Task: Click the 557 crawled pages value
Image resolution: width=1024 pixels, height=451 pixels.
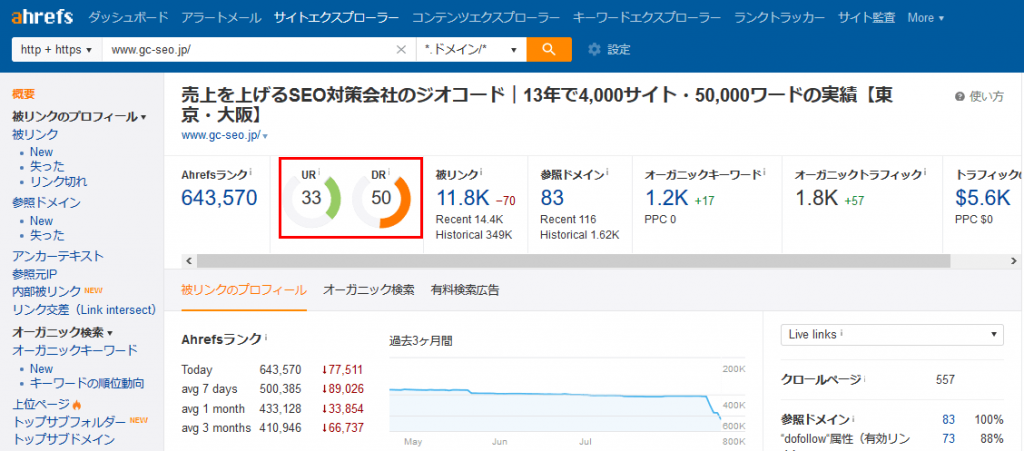Action: click(945, 379)
